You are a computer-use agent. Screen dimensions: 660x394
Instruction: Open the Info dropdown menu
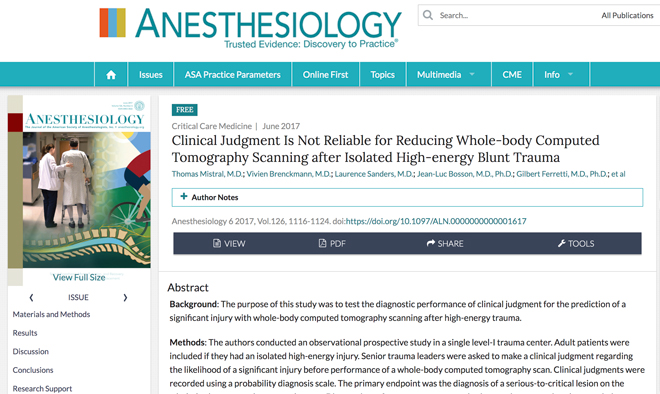[561, 75]
